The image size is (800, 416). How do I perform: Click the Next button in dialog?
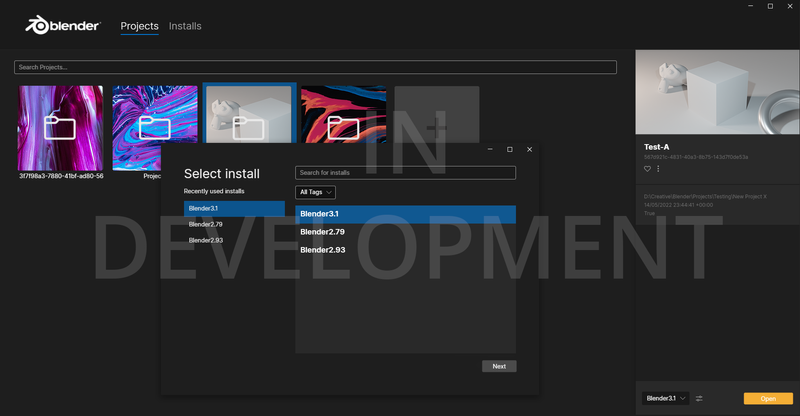tap(499, 366)
